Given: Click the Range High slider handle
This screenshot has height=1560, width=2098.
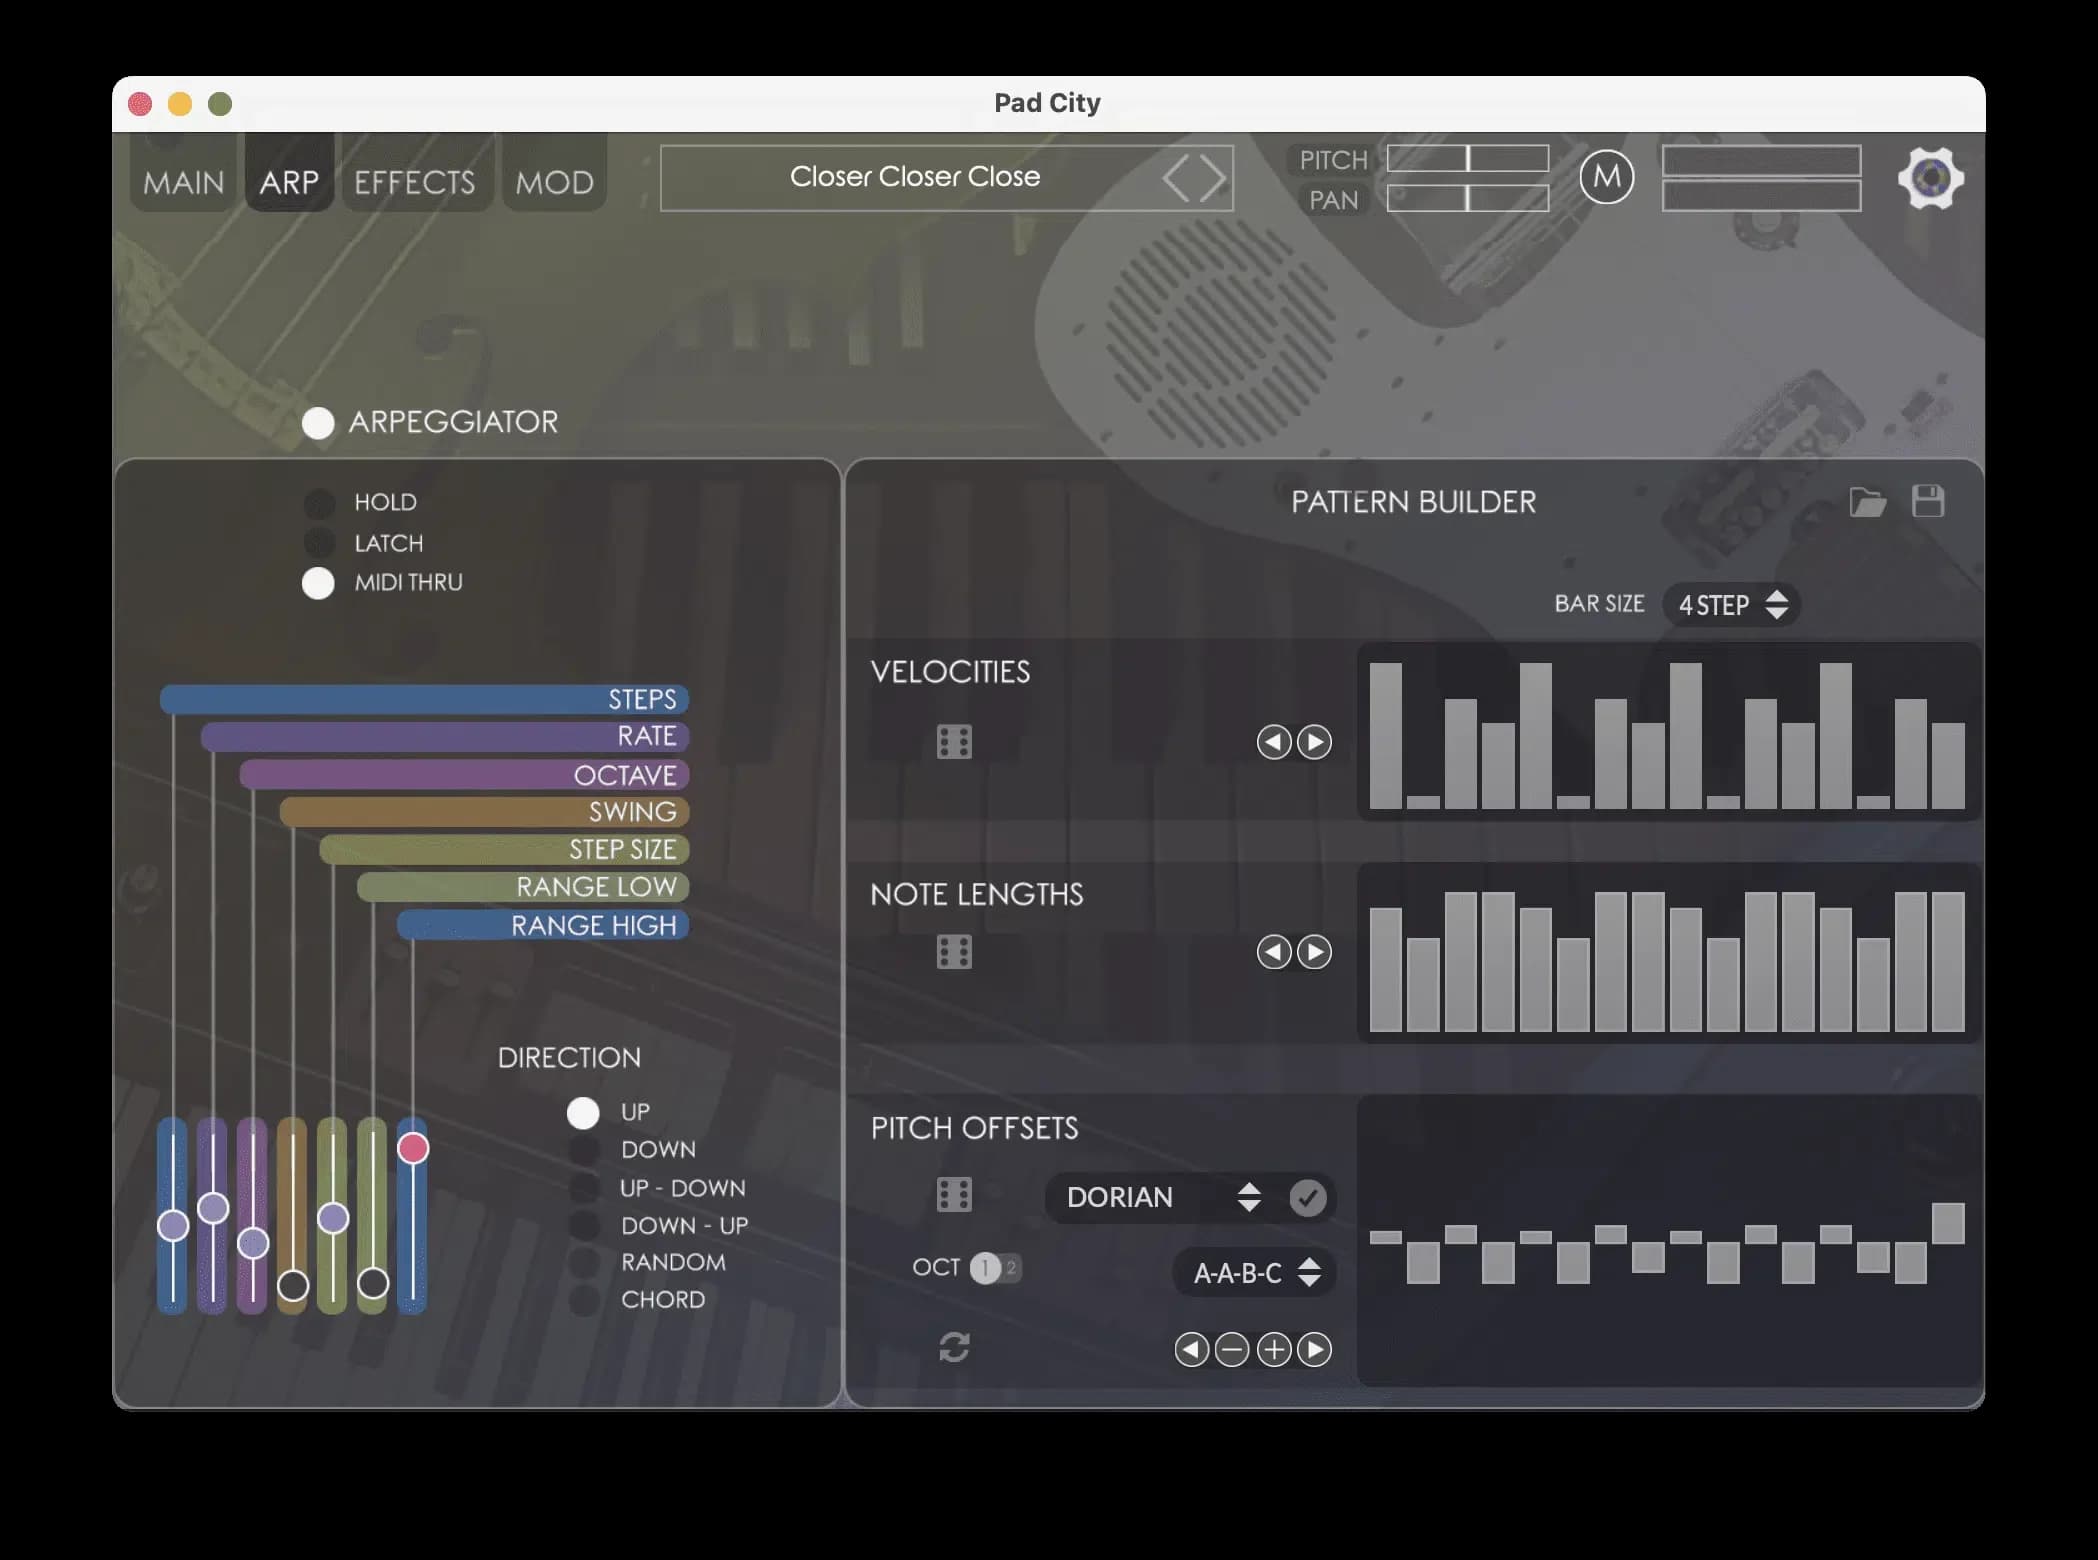Looking at the screenshot, I should 413,1148.
